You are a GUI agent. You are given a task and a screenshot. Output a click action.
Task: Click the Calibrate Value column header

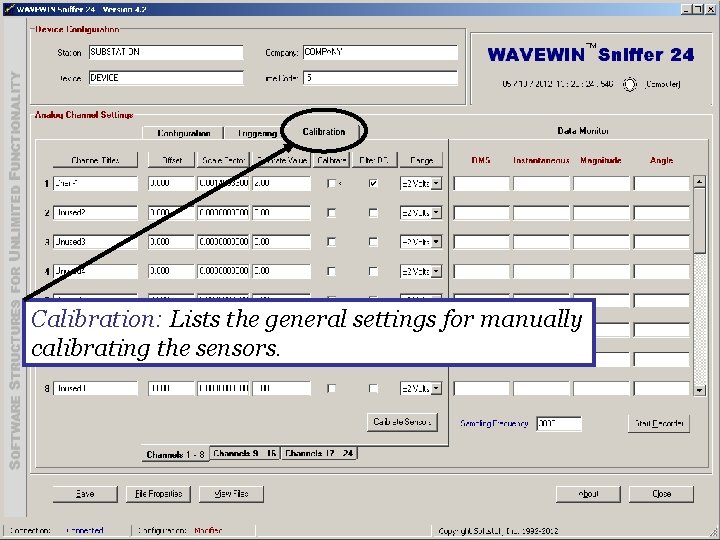281,160
